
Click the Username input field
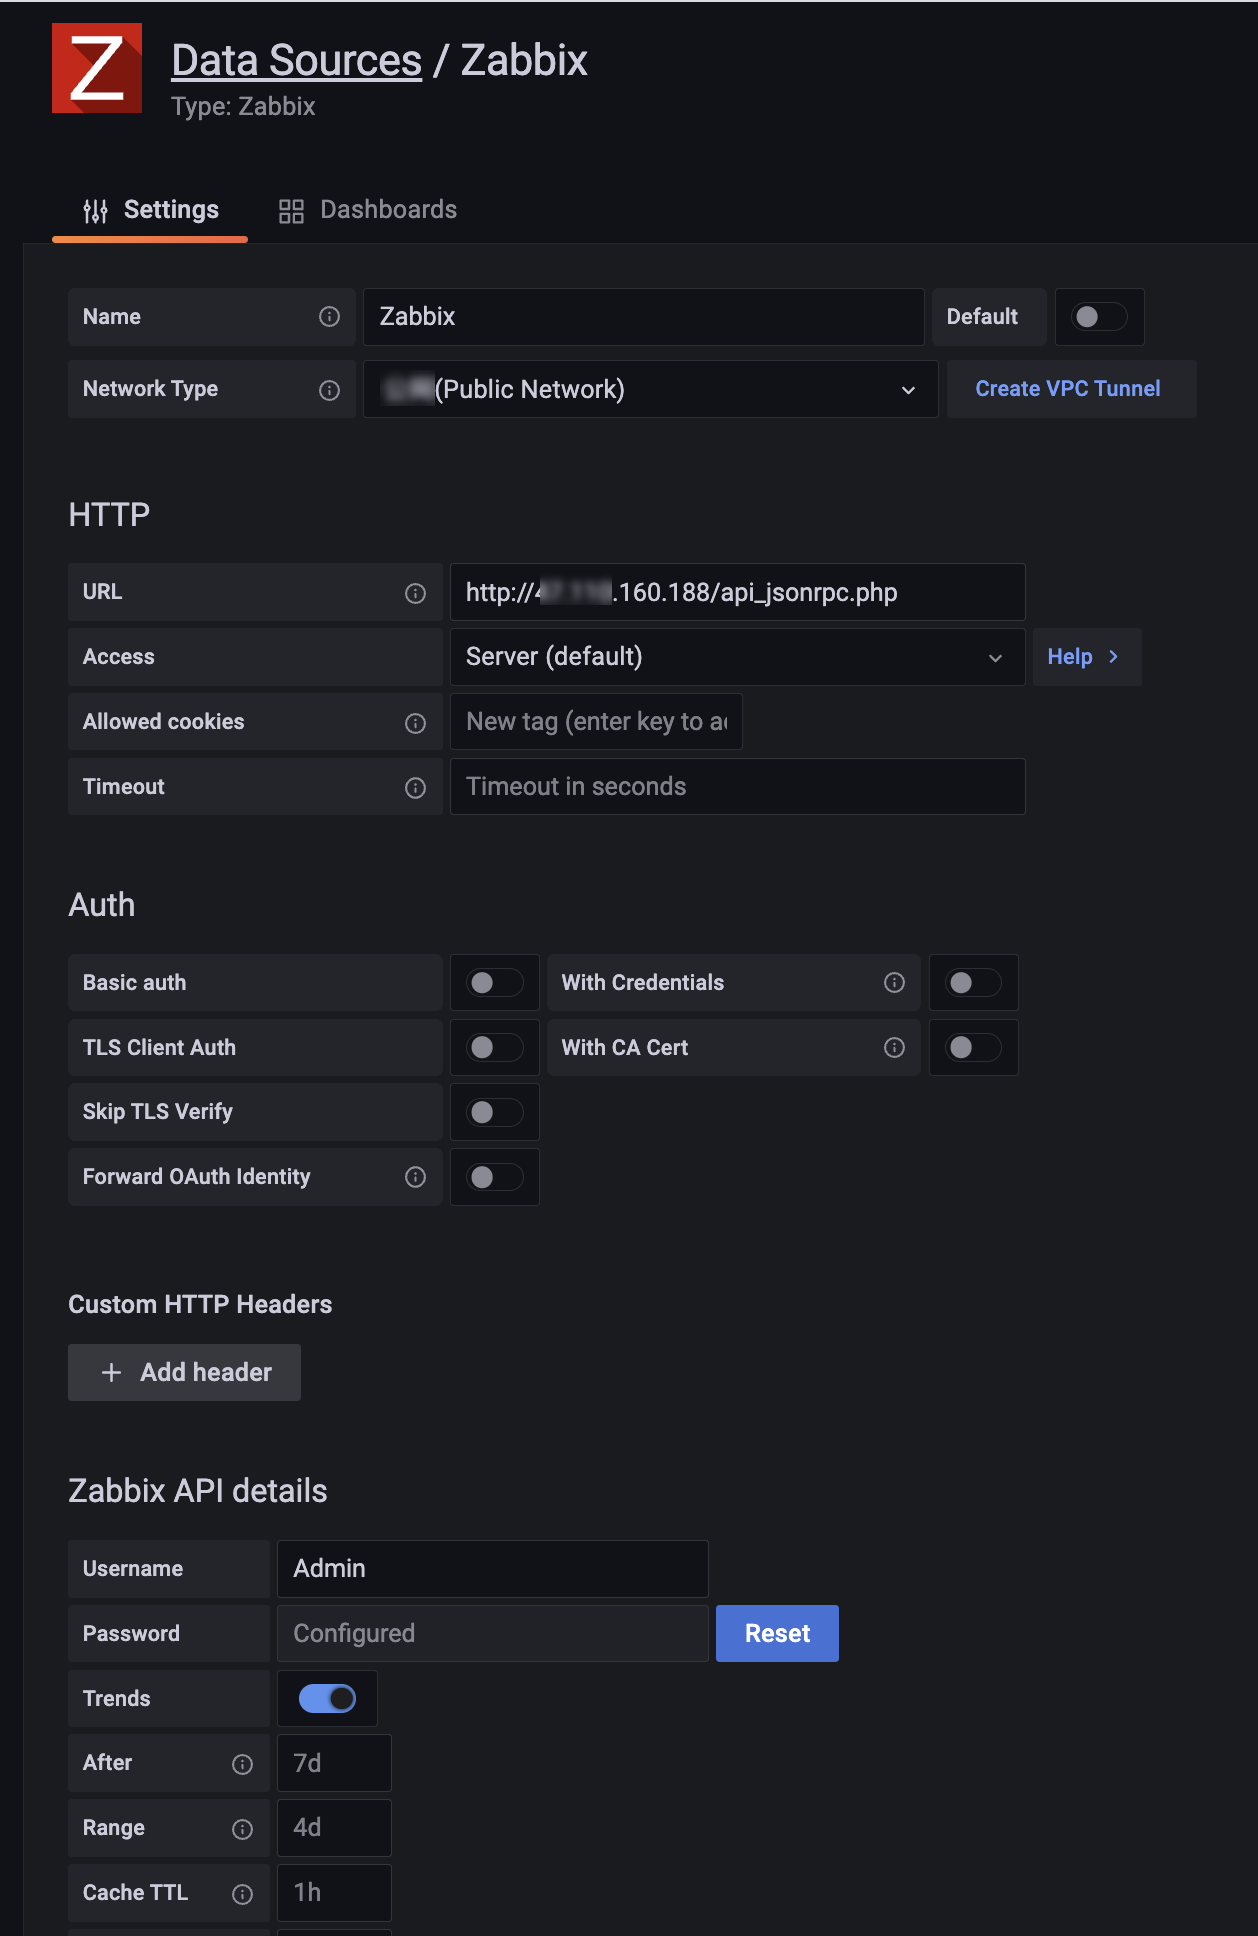pyautogui.click(x=492, y=1568)
